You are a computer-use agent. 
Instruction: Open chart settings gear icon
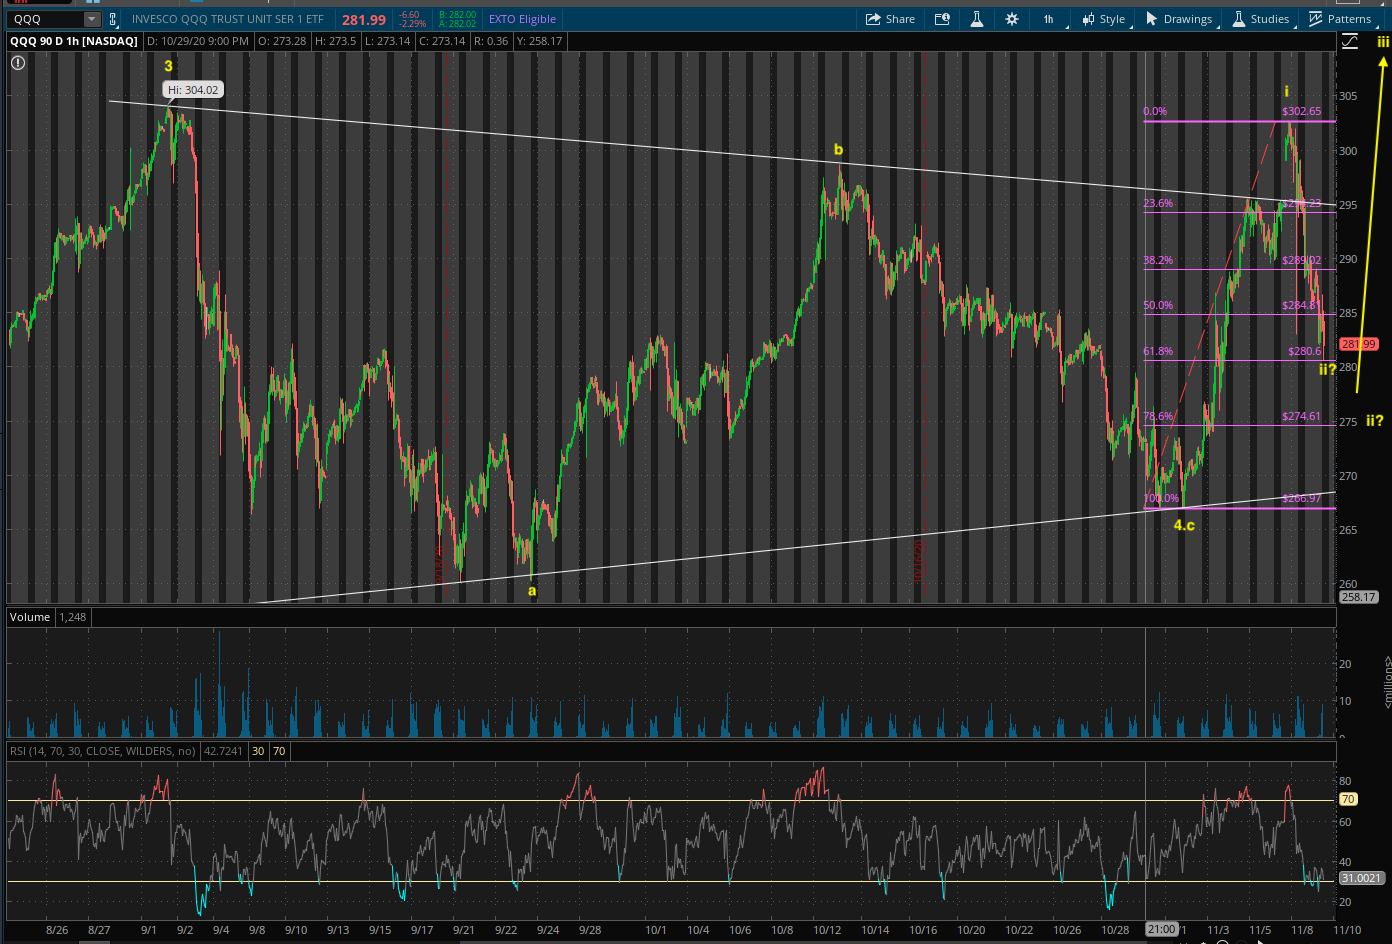point(1012,19)
